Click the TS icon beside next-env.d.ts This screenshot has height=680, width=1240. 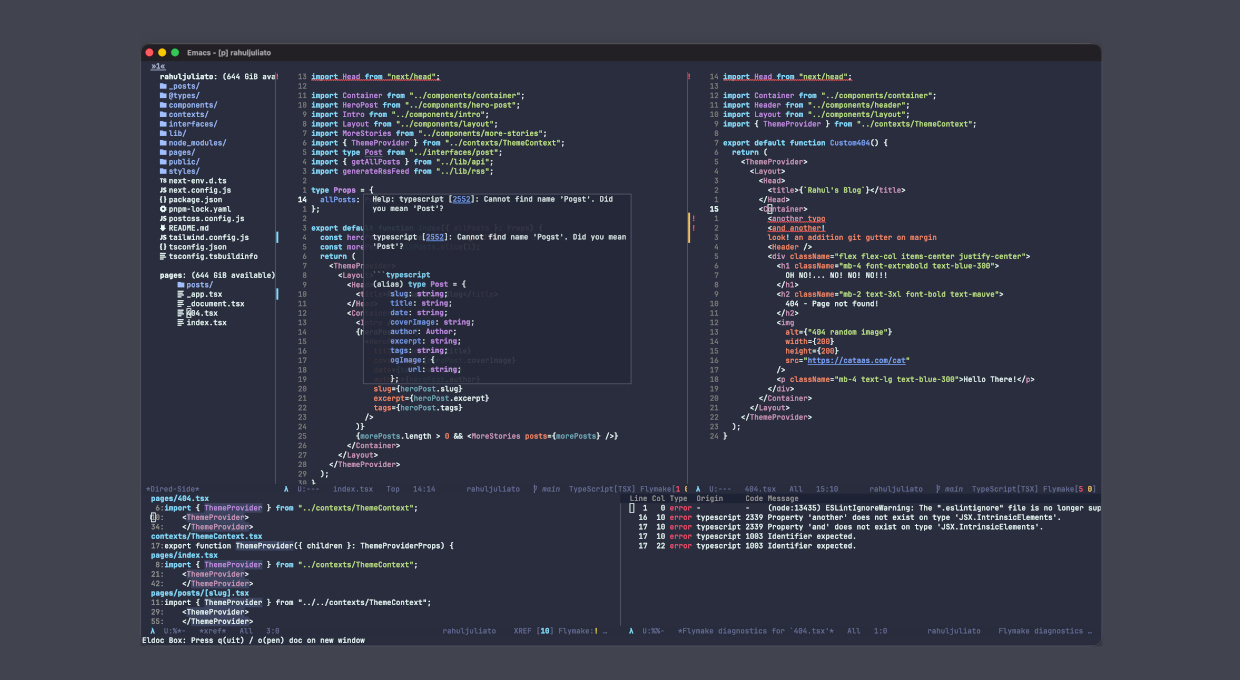163,181
